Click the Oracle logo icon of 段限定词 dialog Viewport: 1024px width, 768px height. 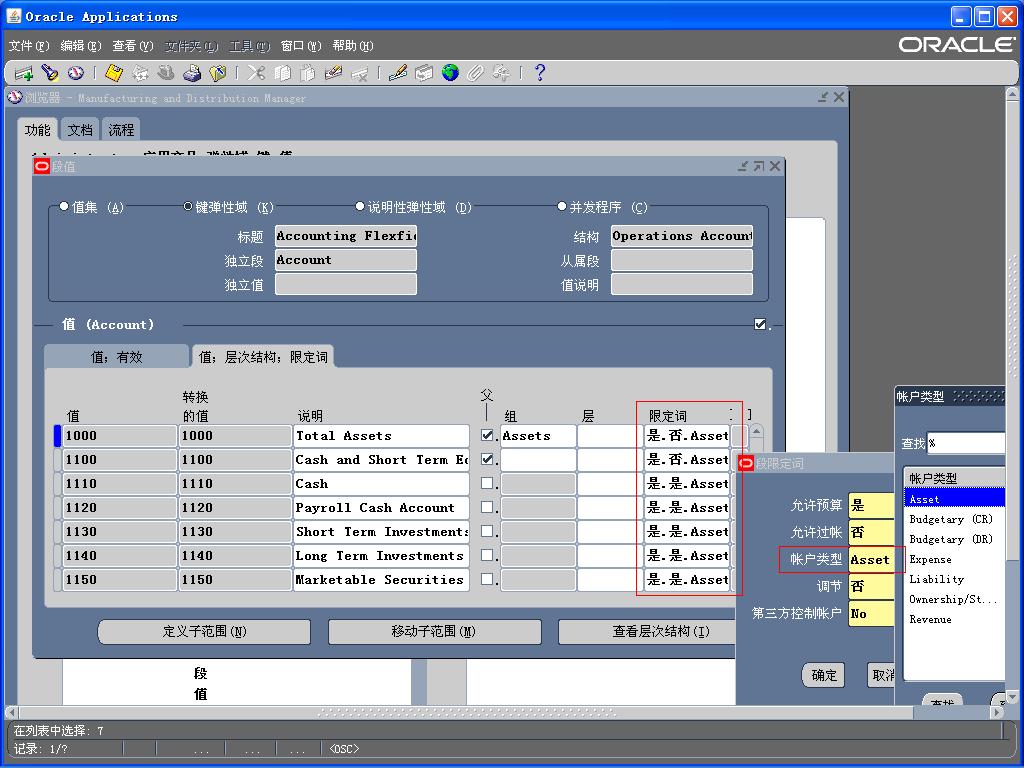(746, 464)
